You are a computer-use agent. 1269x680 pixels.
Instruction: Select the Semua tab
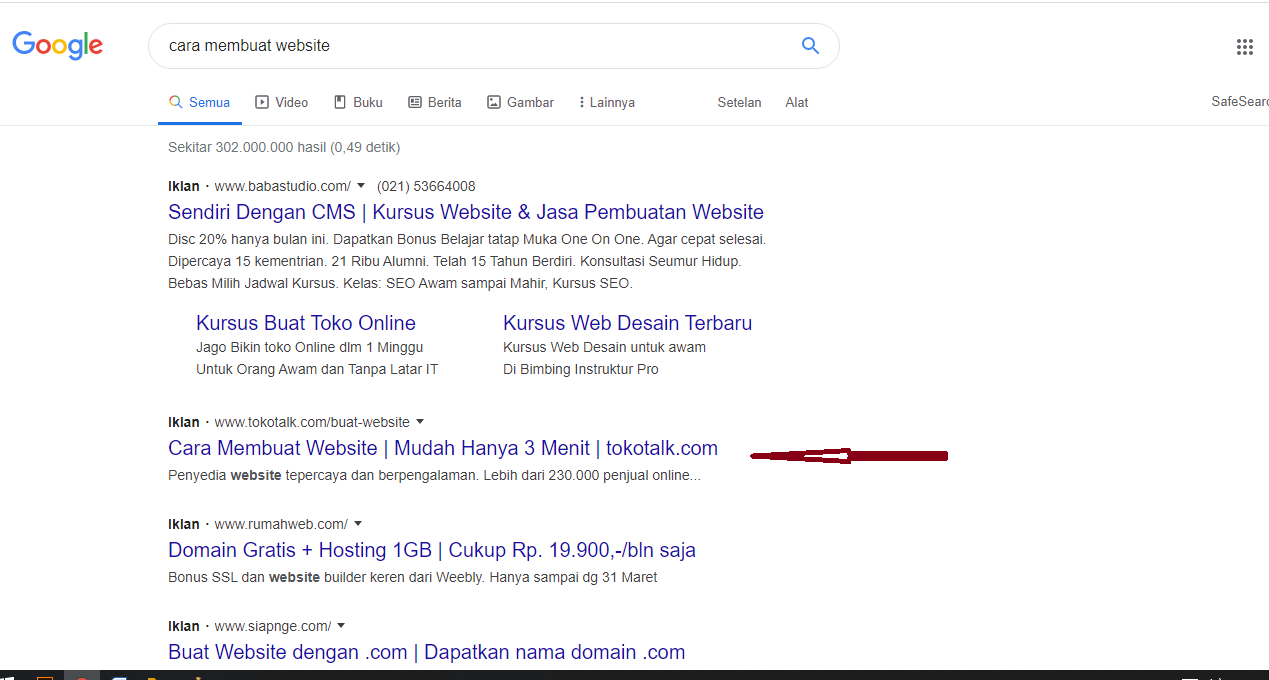point(200,102)
